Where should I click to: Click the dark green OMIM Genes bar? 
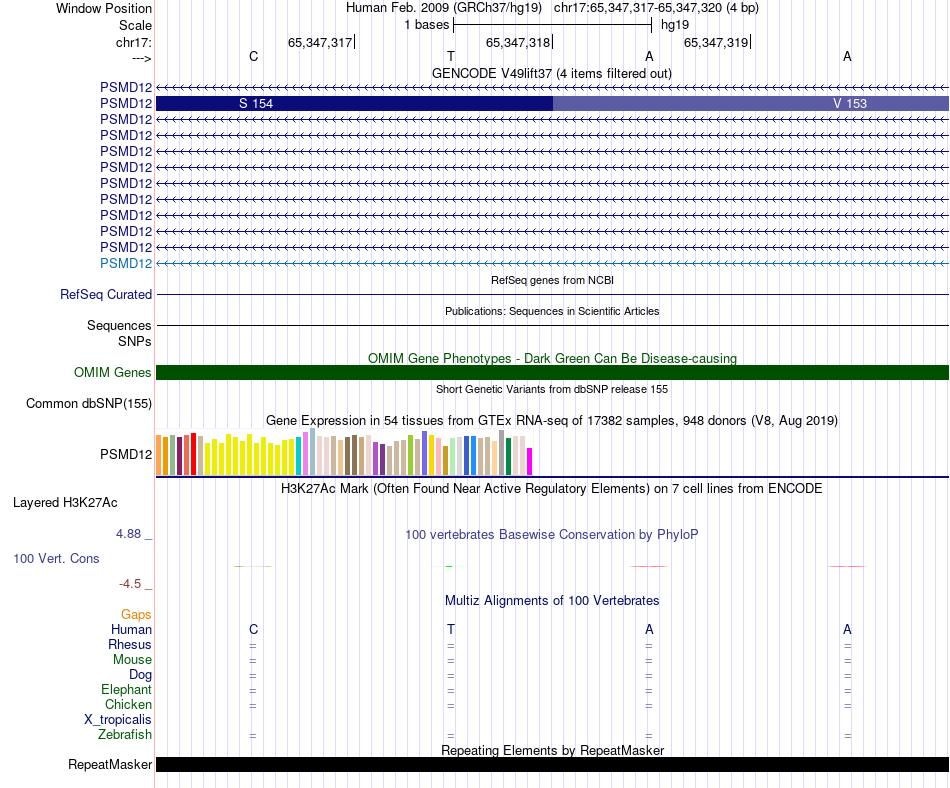tap(552, 372)
